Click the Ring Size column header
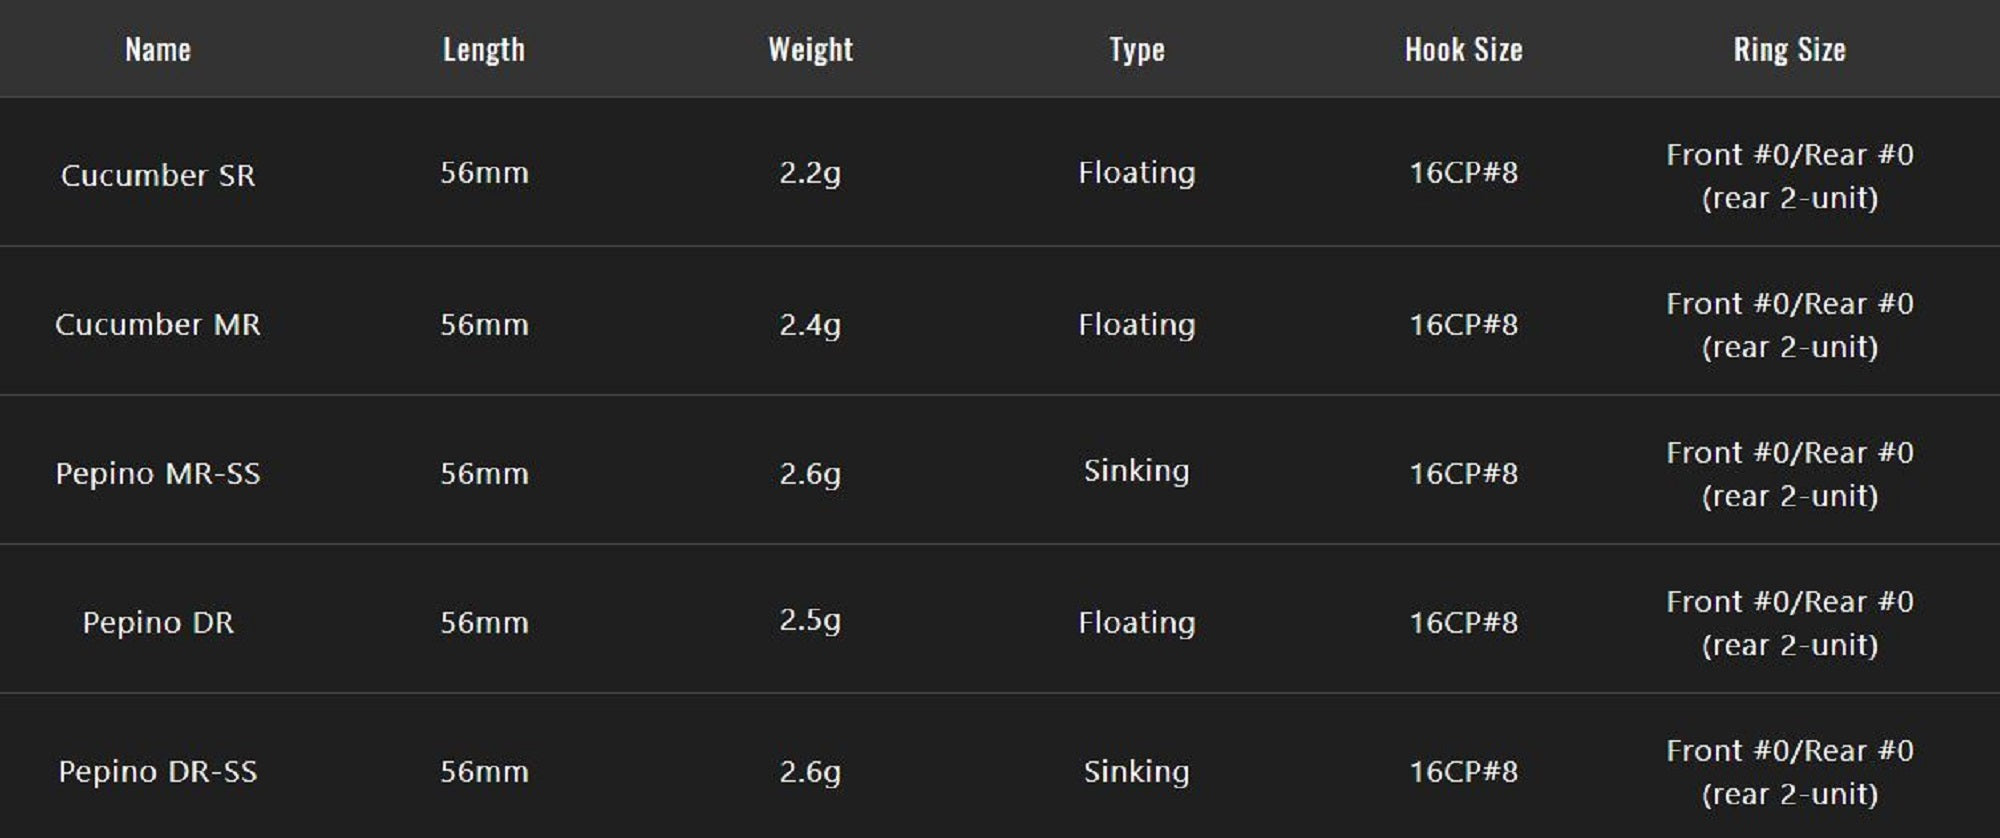The image size is (2000, 838). tap(1789, 50)
